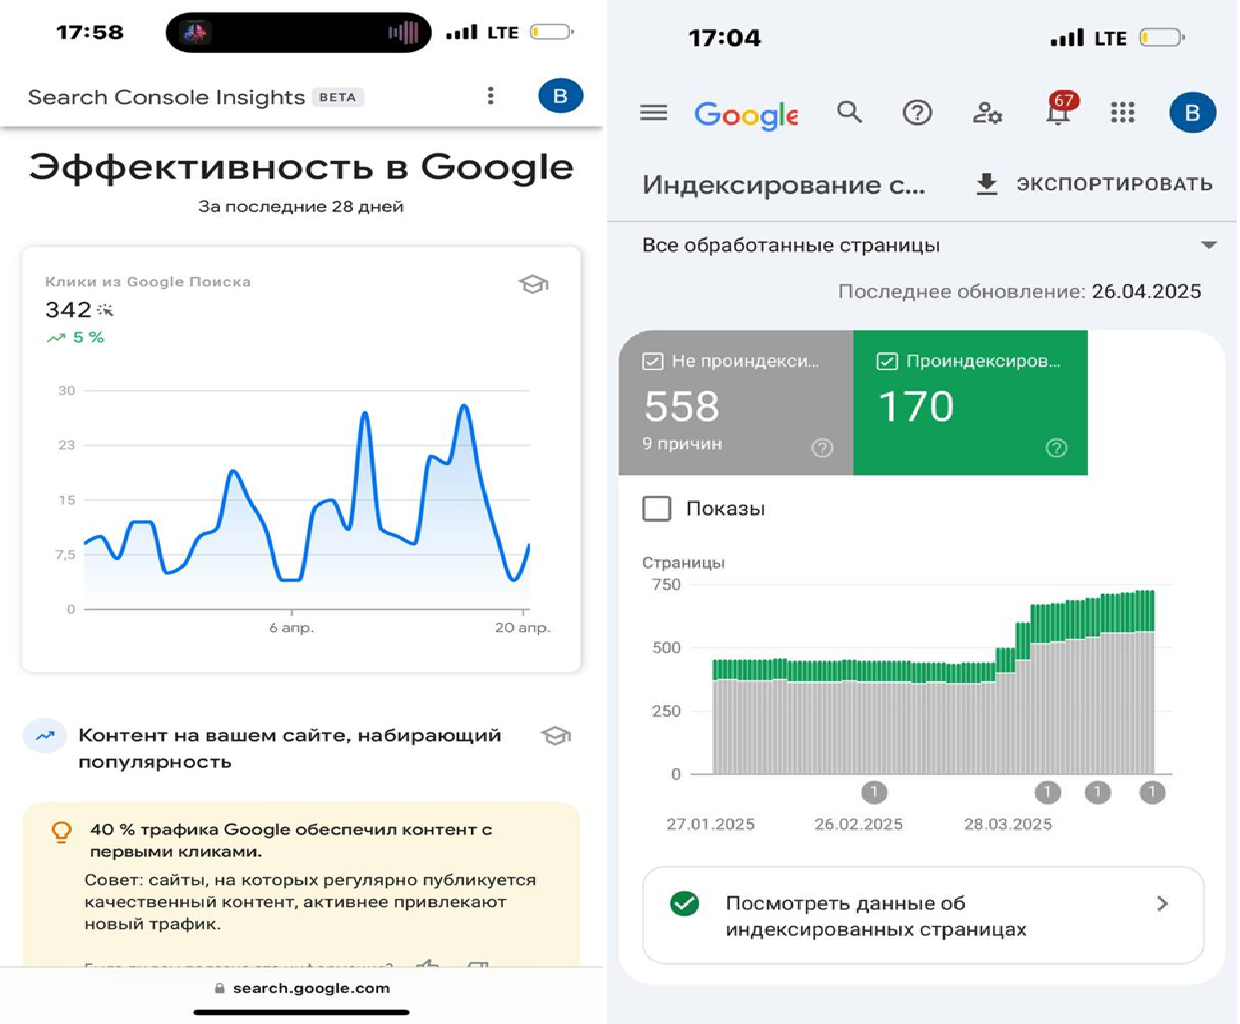Open Посмотреть данные об индексированных страницах
The width and height of the screenshot is (1240, 1024).
pos(922,916)
